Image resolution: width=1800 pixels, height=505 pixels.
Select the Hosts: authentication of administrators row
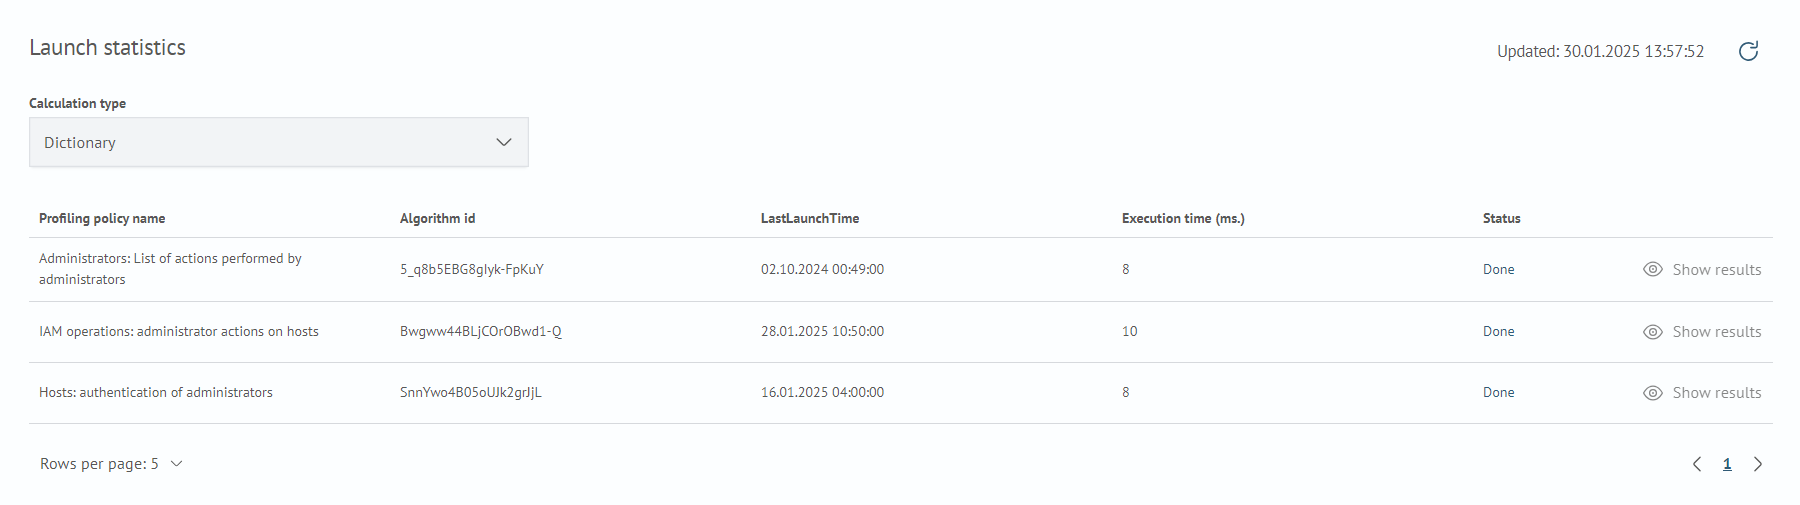[901, 393]
